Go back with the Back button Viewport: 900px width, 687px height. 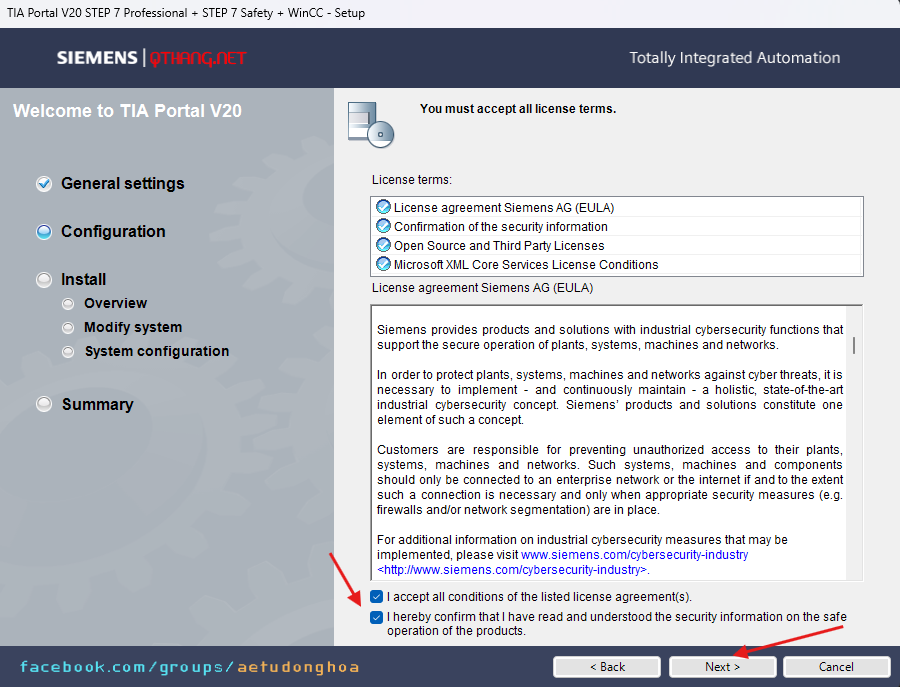pos(607,667)
